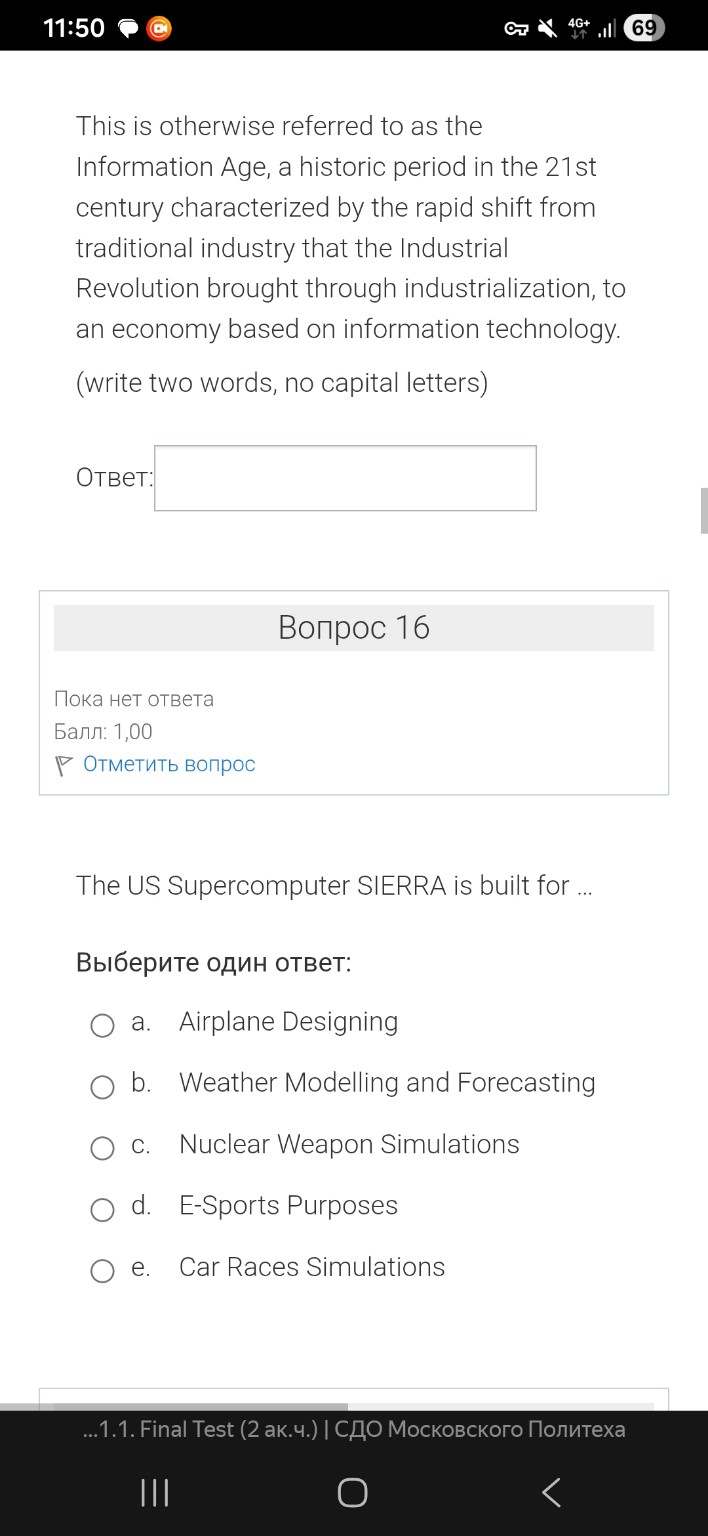Tap the recent apps navigation button
This screenshot has height=1536, width=708.
point(155,1491)
